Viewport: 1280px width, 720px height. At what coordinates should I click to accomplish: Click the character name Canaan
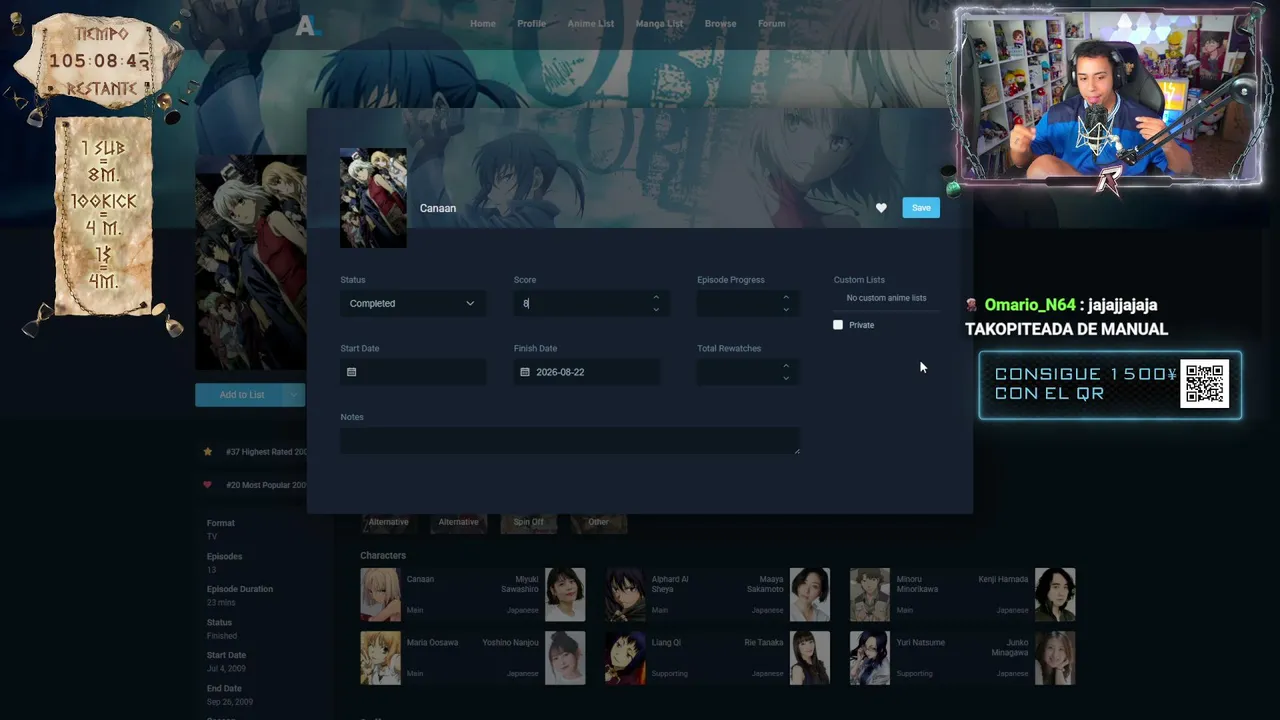pos(420,579)
